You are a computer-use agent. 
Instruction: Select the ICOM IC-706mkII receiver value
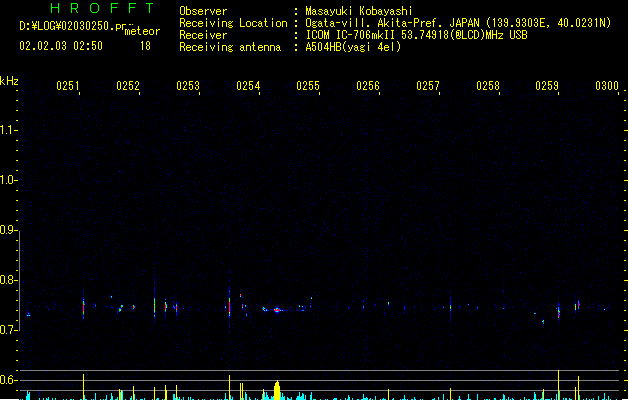click(416, 35)
